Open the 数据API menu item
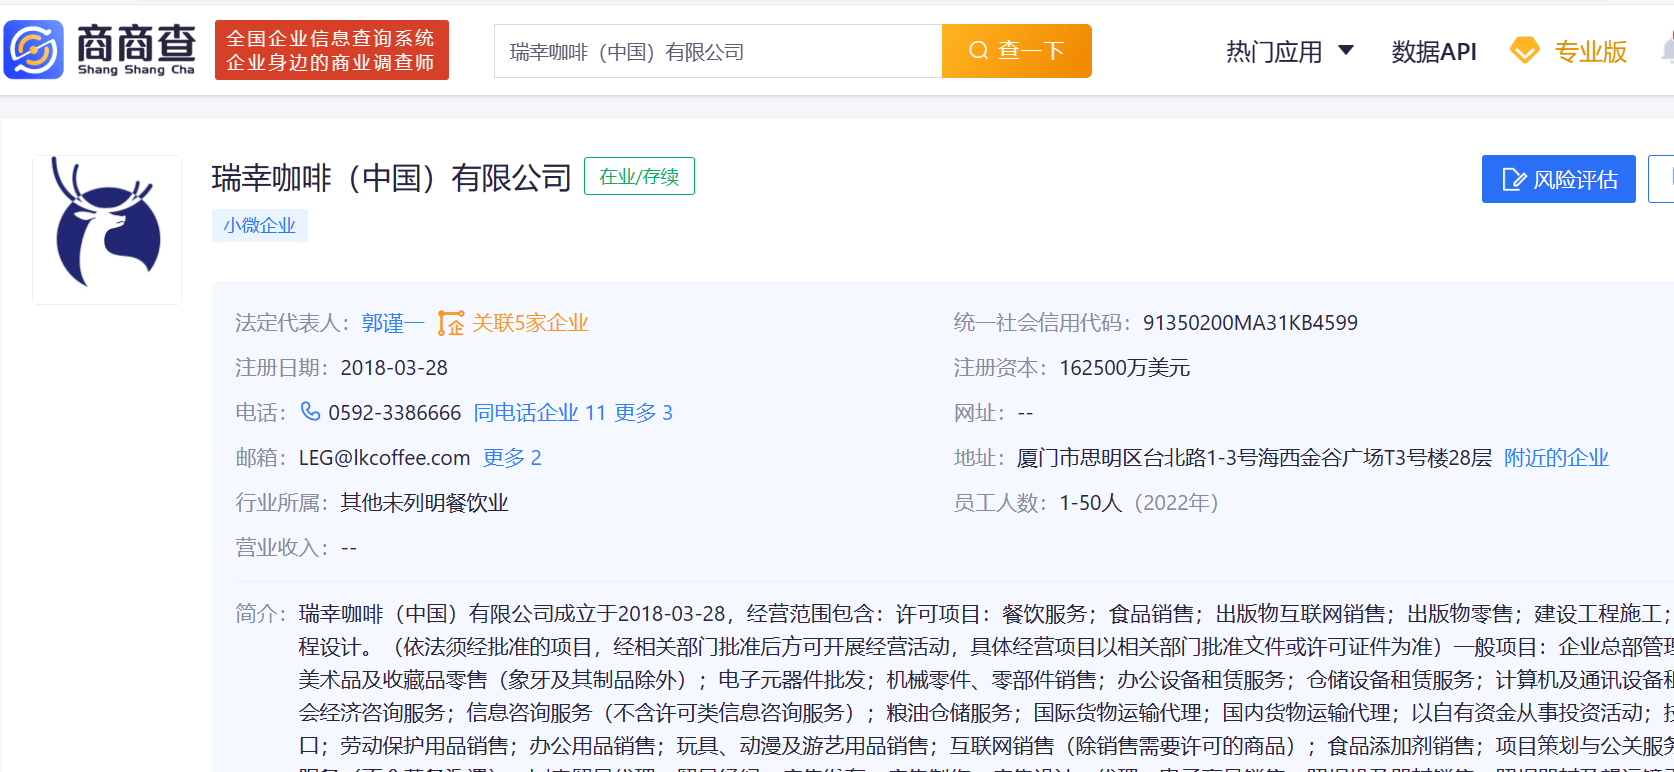Screen dimensions: 1674x772 point(1433,52)
